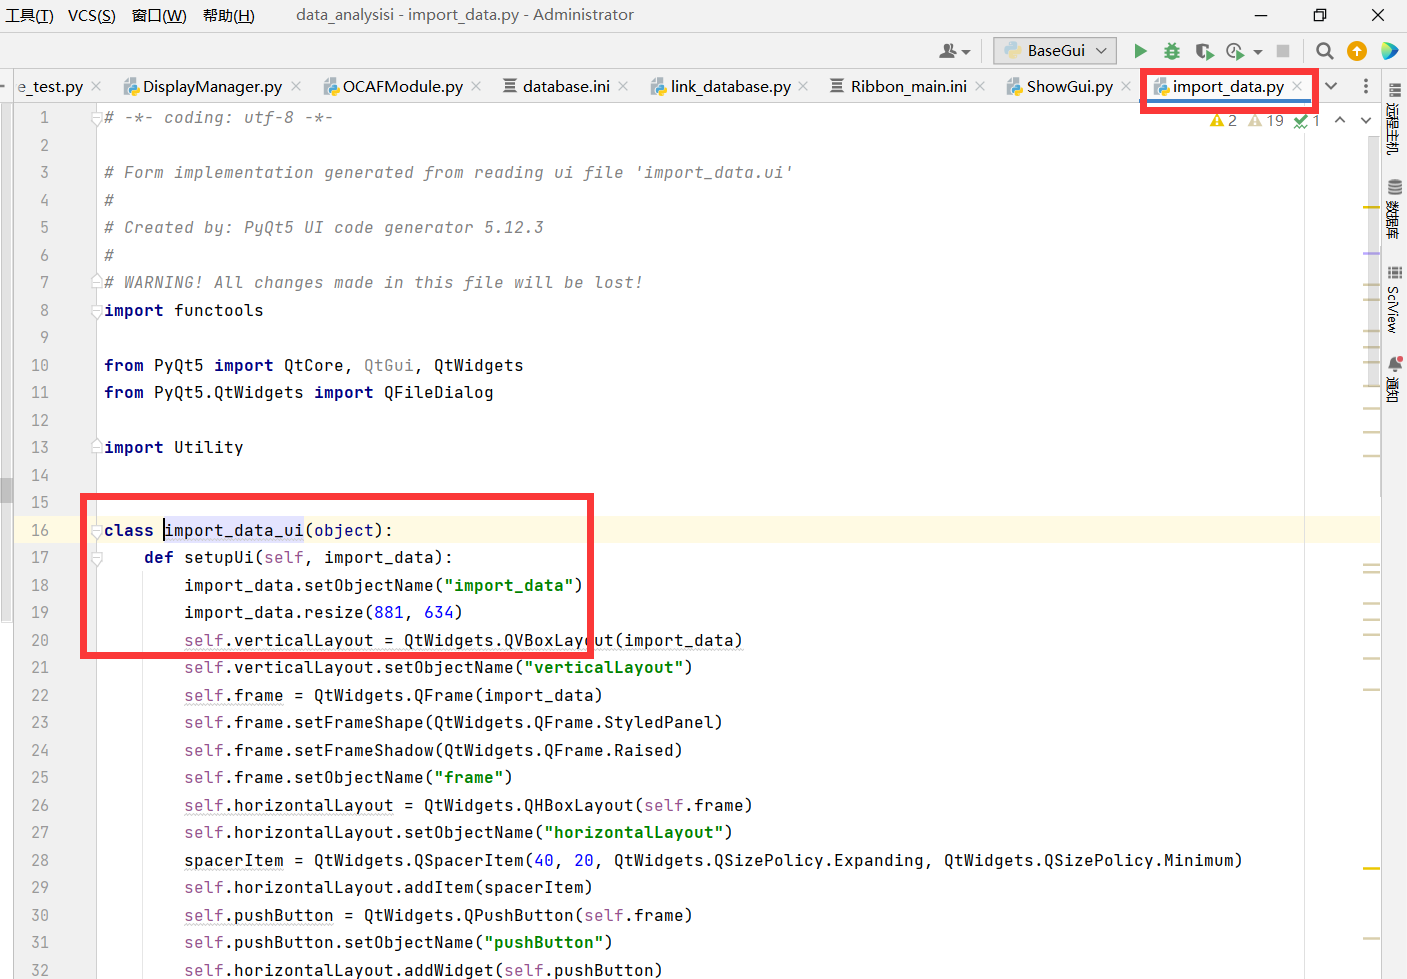Open the SciView side panel
Image resolution: width=1407 pixels, height=979 pixels.
(1394, 299)
